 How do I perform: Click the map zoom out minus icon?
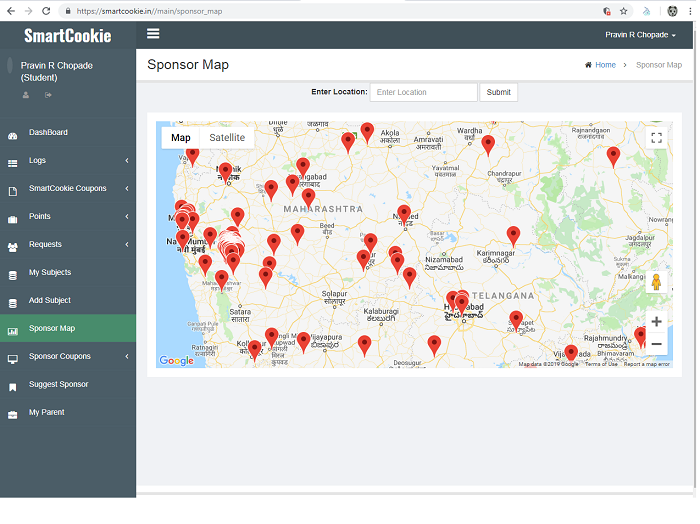(x=656, y=344)
